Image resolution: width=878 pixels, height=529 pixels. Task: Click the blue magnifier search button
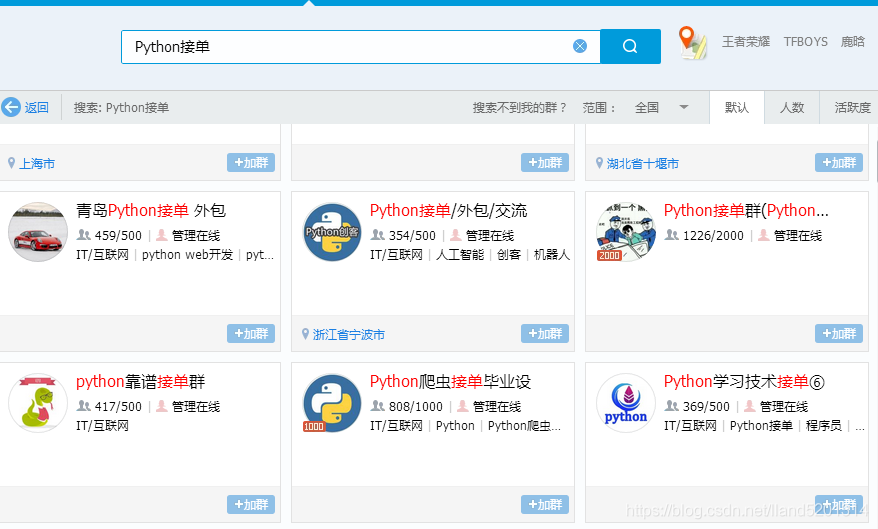(630, 46)
